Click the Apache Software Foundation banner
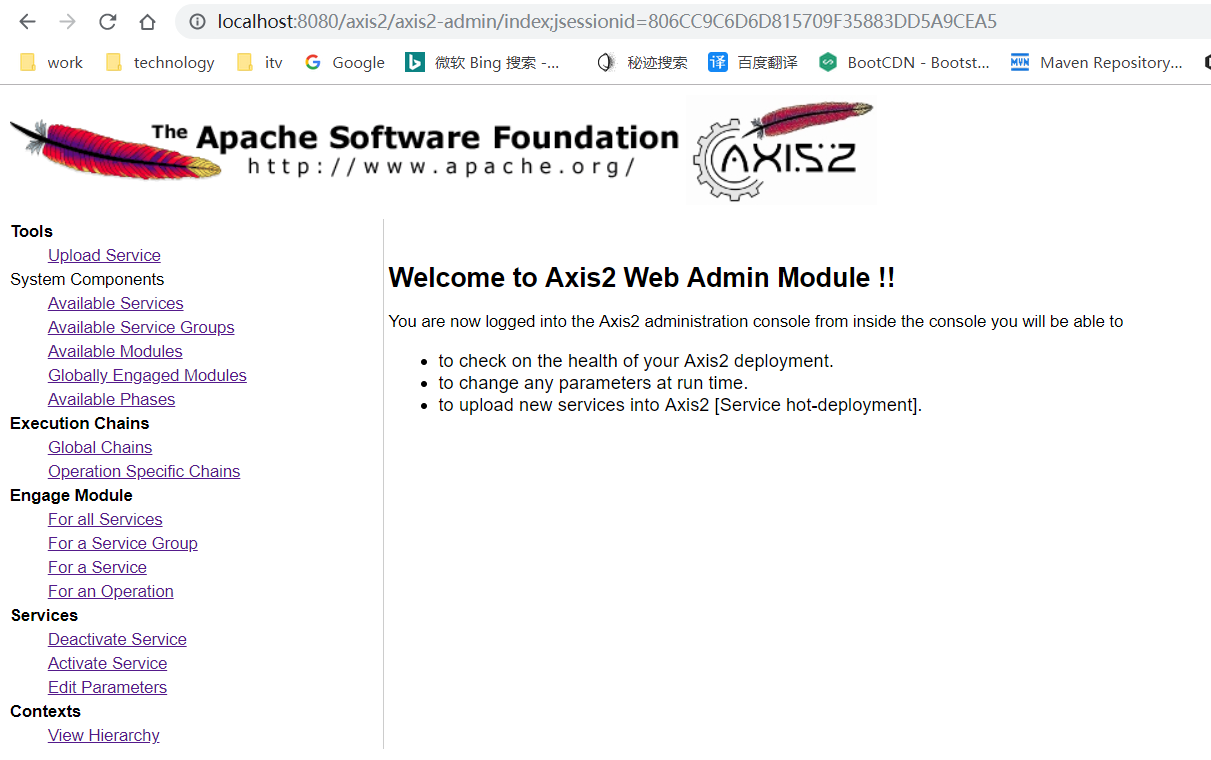 (345, 150)
